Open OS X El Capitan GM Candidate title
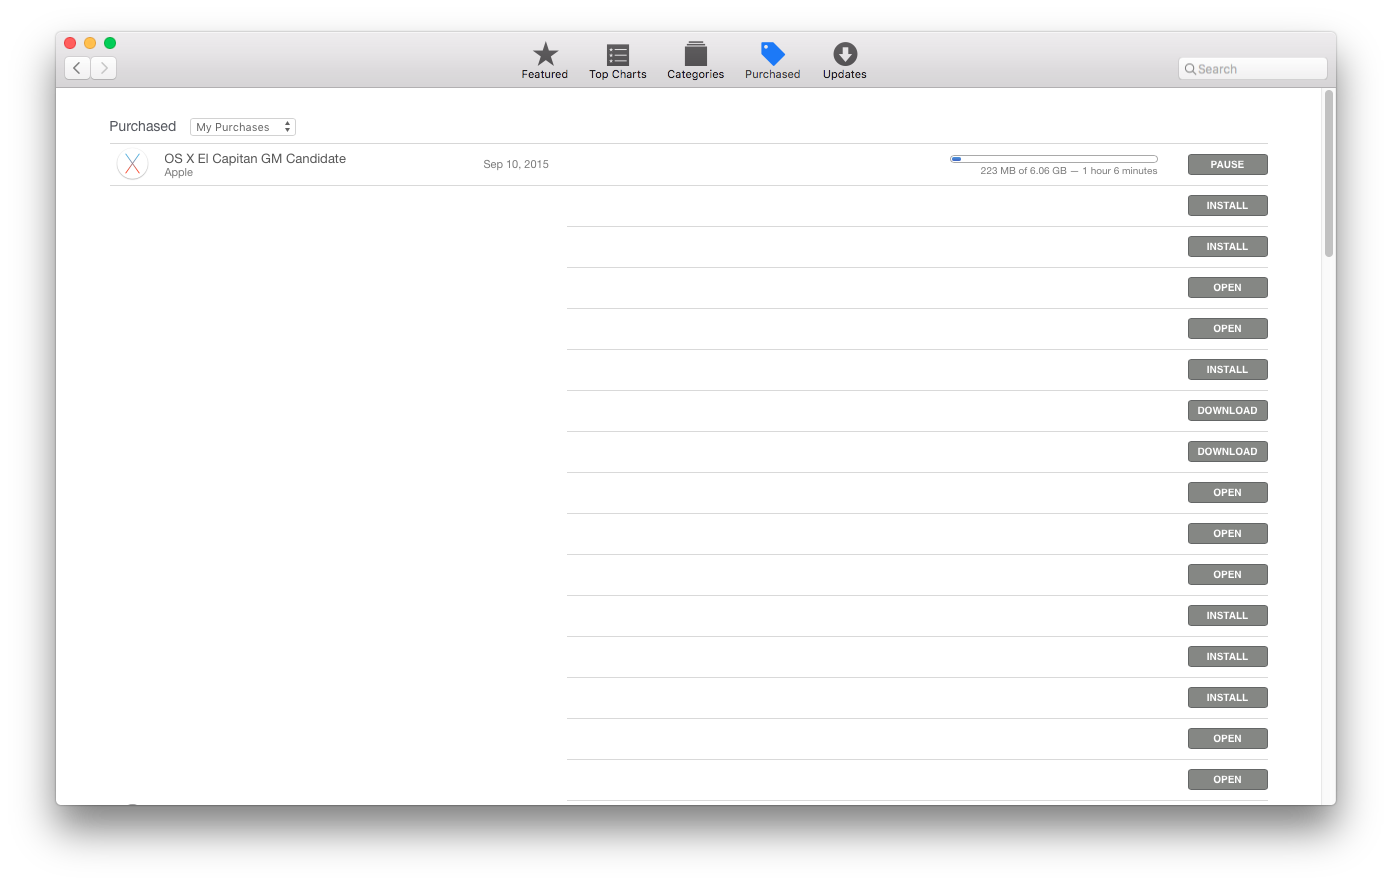 click(x=255, y=158)
